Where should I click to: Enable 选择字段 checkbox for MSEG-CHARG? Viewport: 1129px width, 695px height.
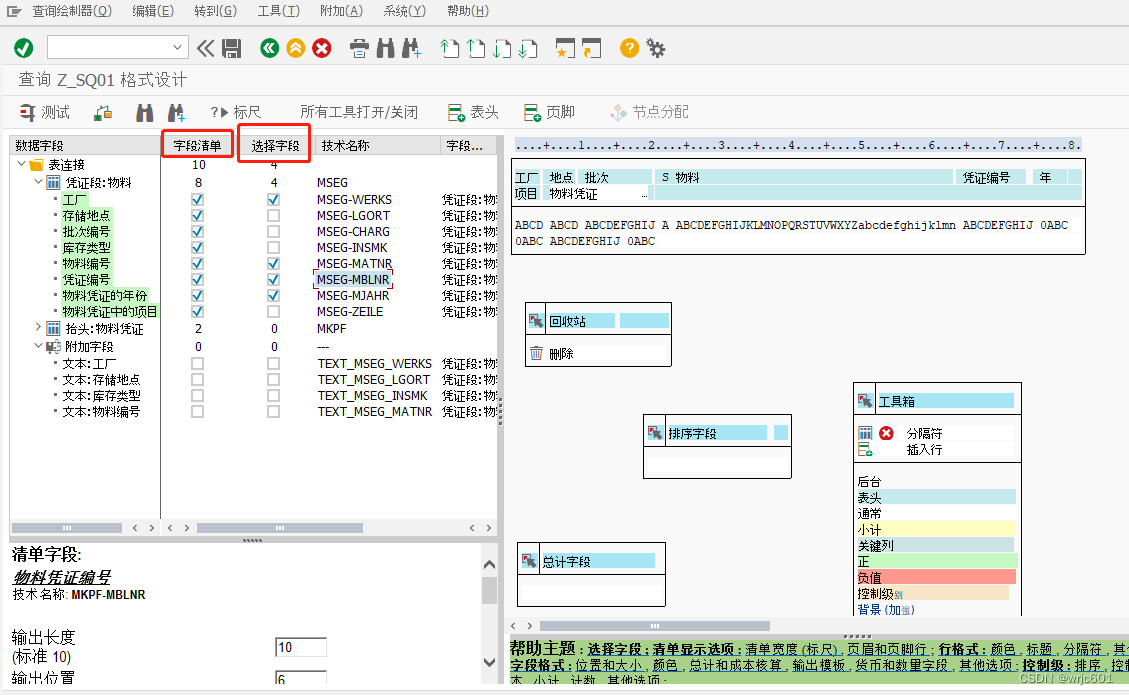(273, 231)
